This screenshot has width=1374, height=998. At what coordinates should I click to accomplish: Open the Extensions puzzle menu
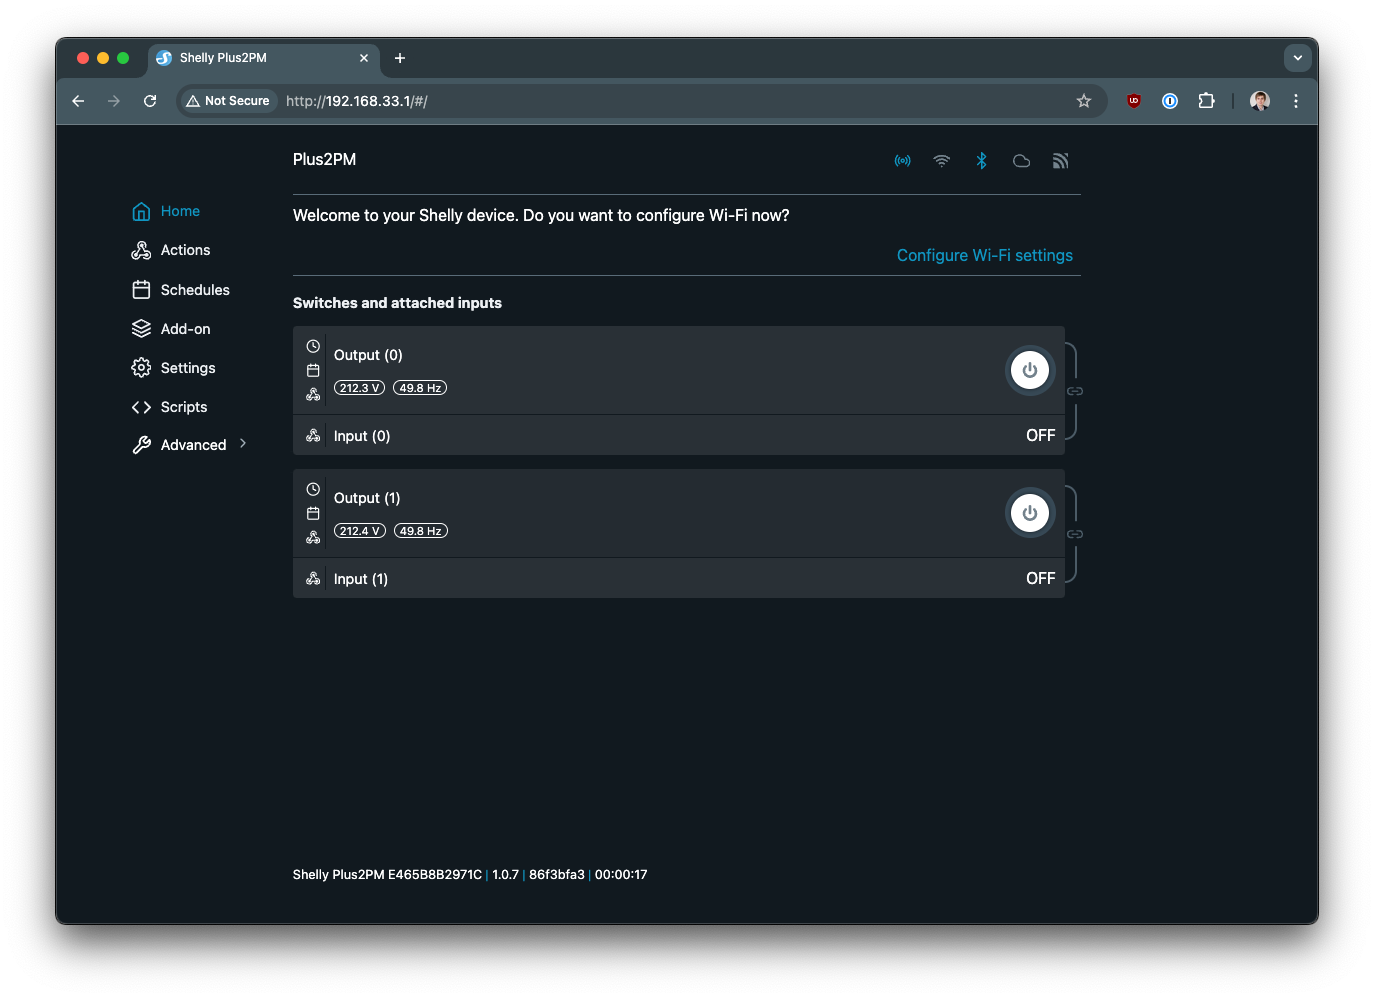(x=1207, y=101)
